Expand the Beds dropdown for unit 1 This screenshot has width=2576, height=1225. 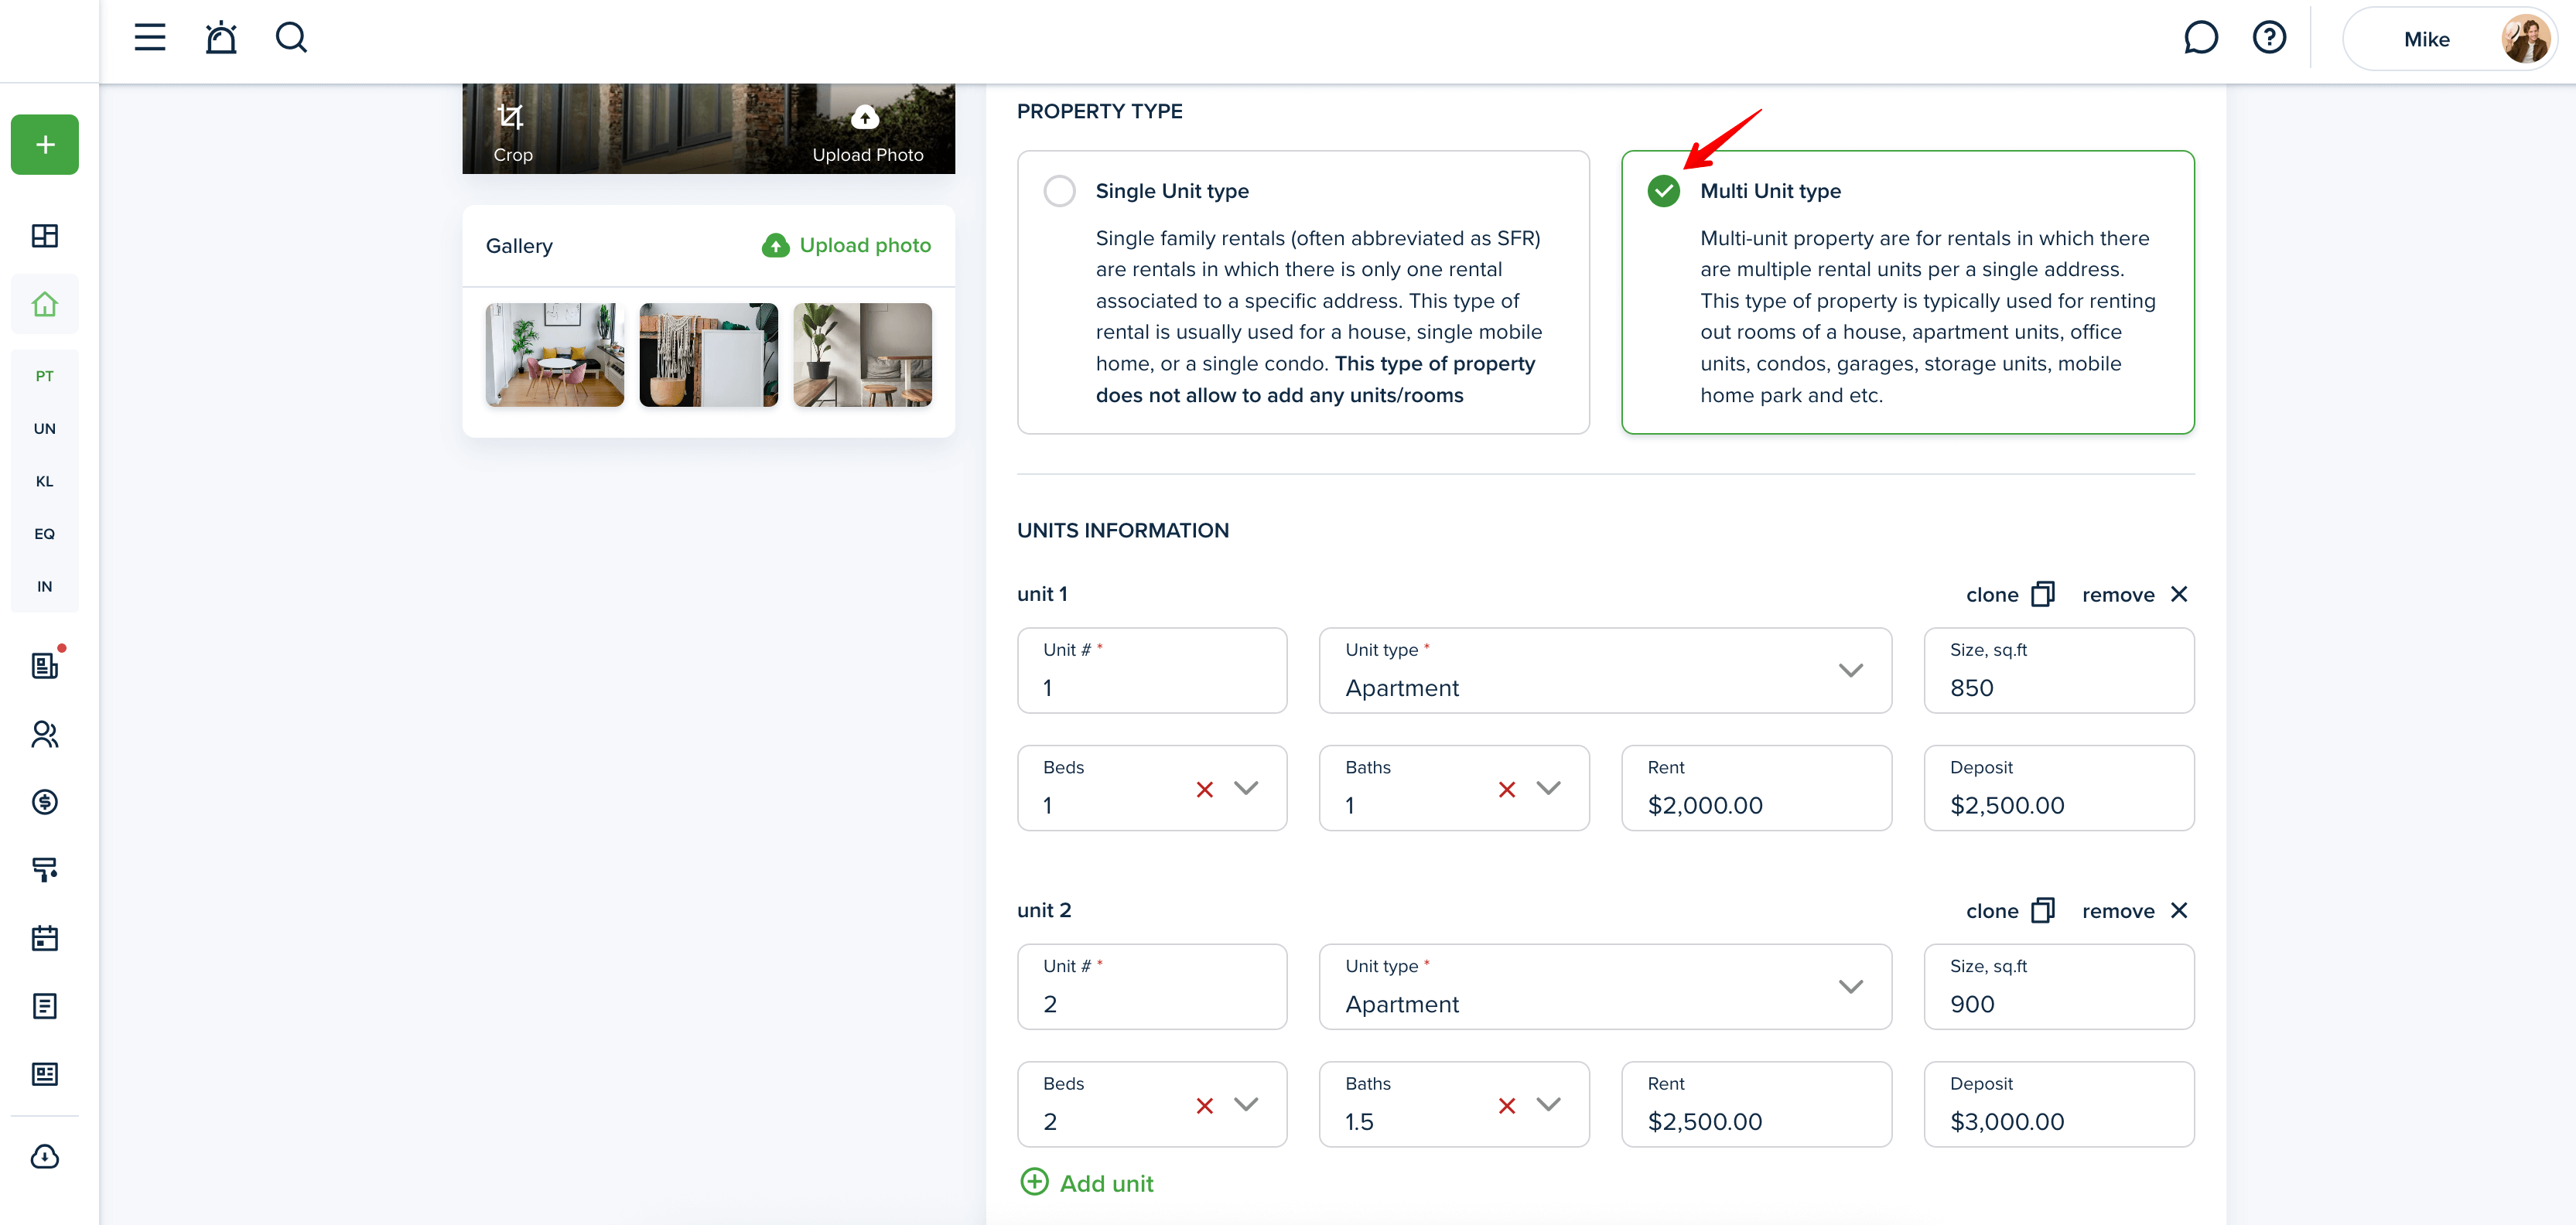1246,788
